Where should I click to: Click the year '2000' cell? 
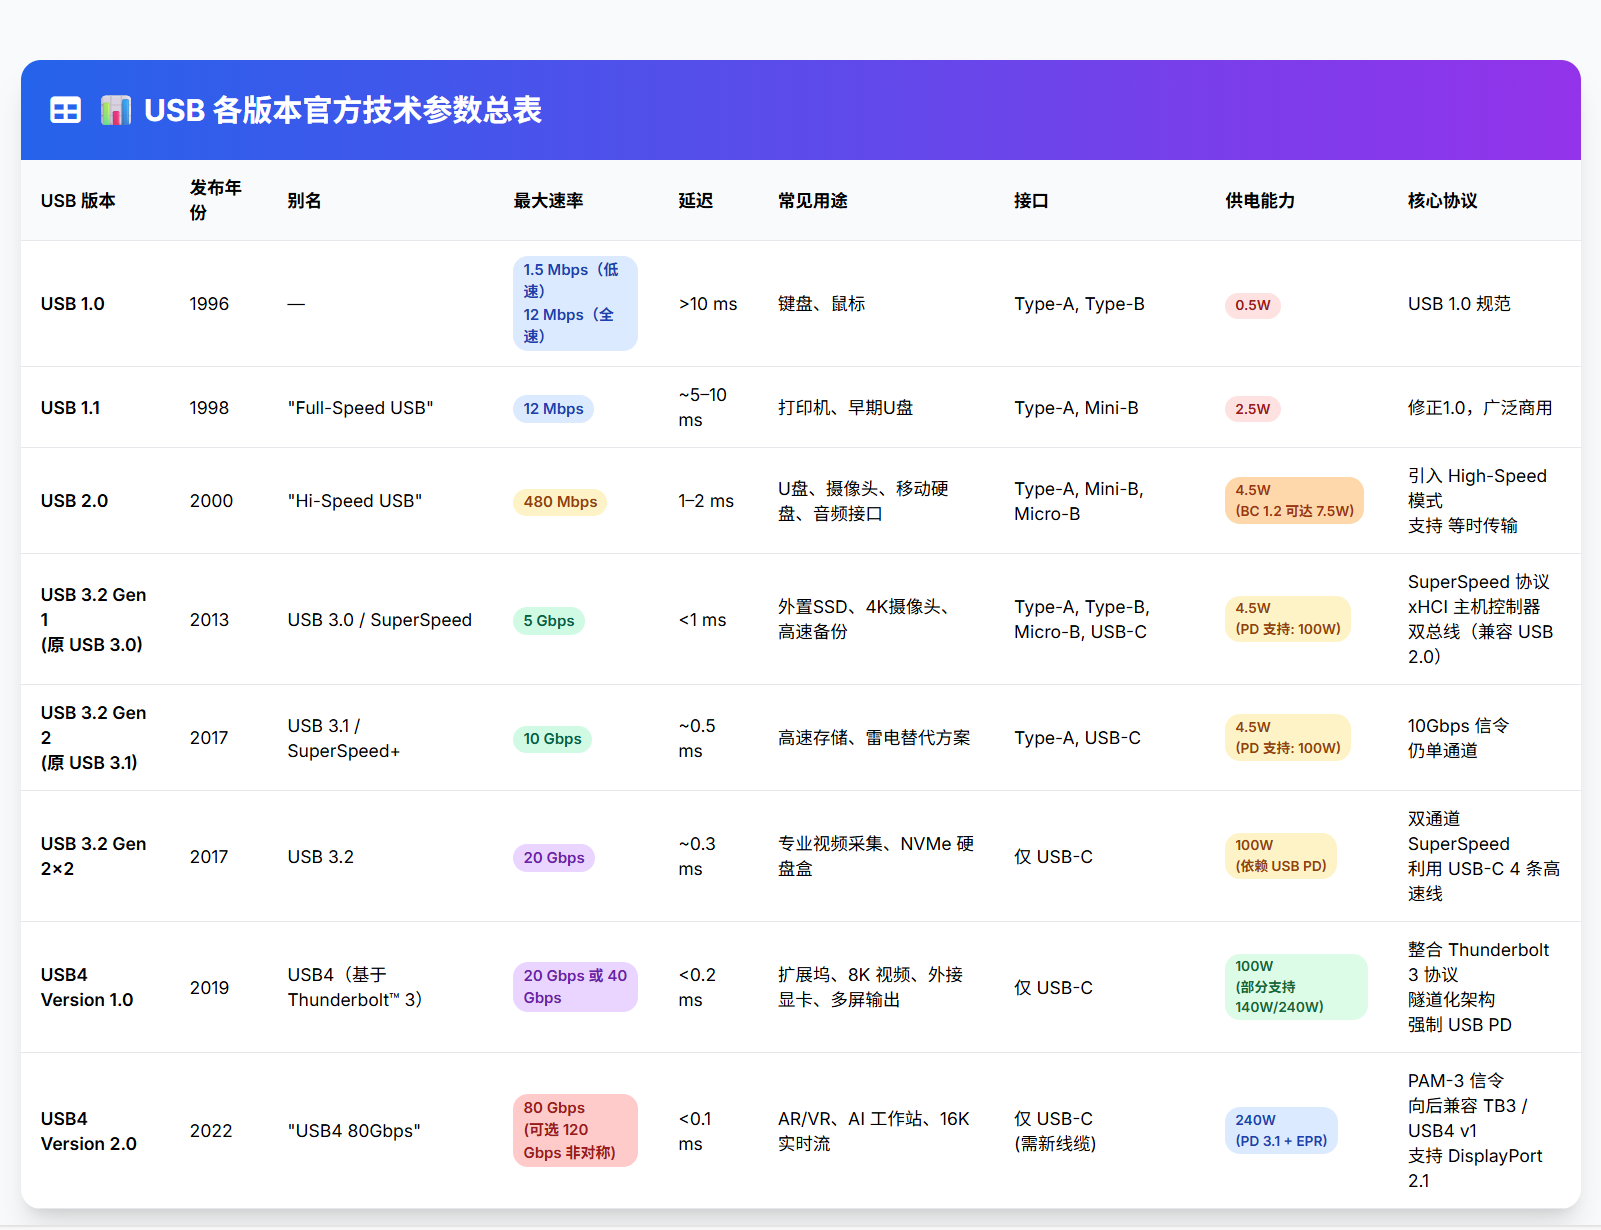point(211,501)
